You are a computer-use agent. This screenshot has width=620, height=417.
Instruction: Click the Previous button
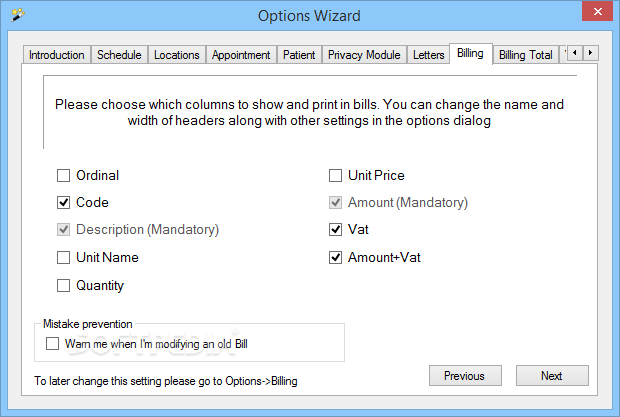tap(465, 375)
